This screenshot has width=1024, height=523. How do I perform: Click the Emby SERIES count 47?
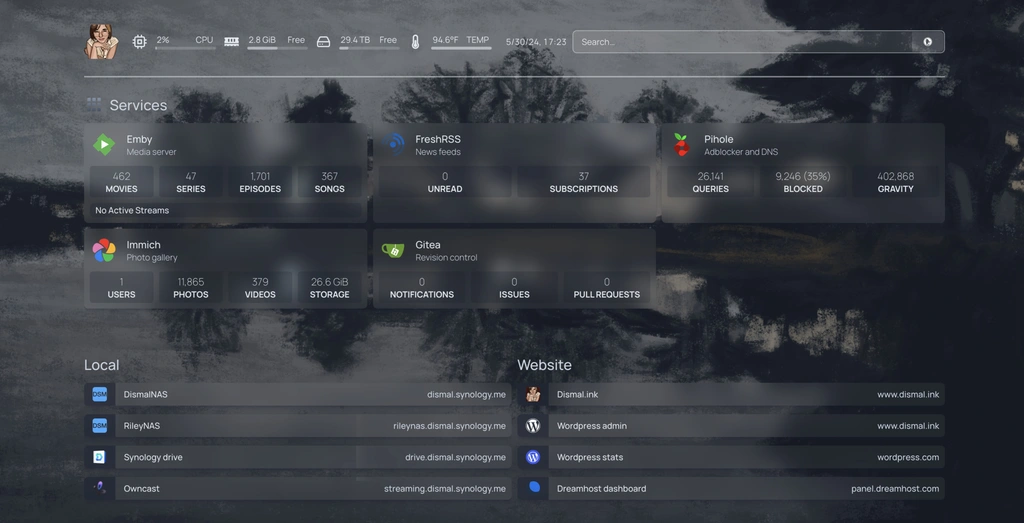coord(191,182)
